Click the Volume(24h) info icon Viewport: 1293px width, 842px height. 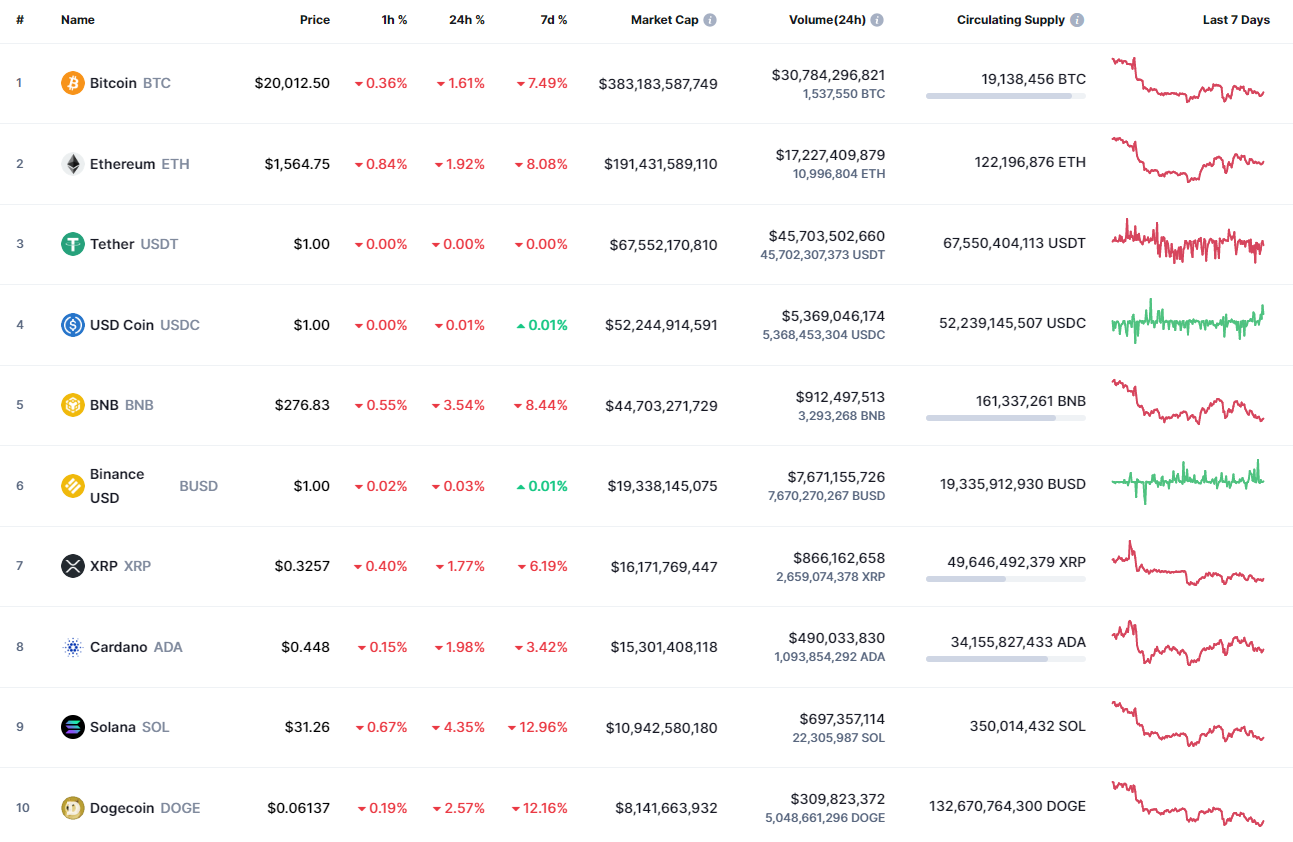coord(877,18)
